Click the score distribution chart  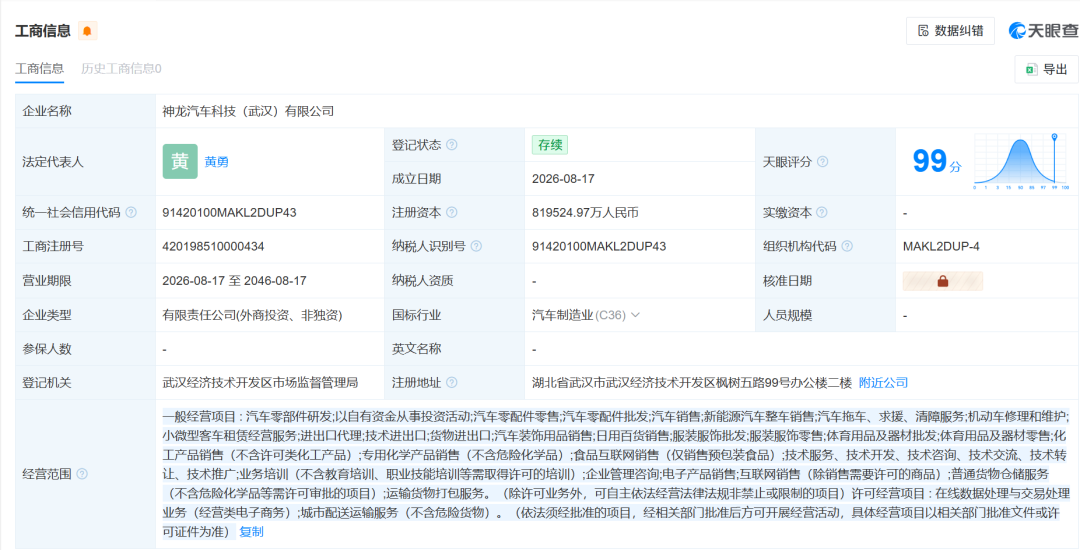1021,162
